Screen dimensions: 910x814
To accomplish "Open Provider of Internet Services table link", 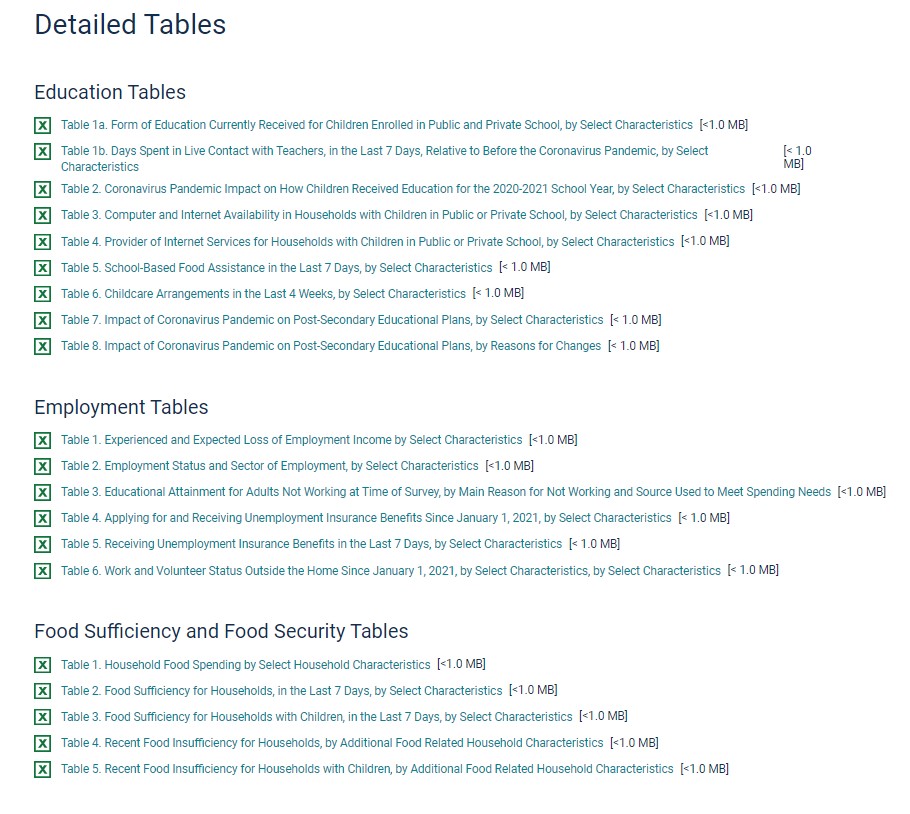I will click(x=367, y=242).
